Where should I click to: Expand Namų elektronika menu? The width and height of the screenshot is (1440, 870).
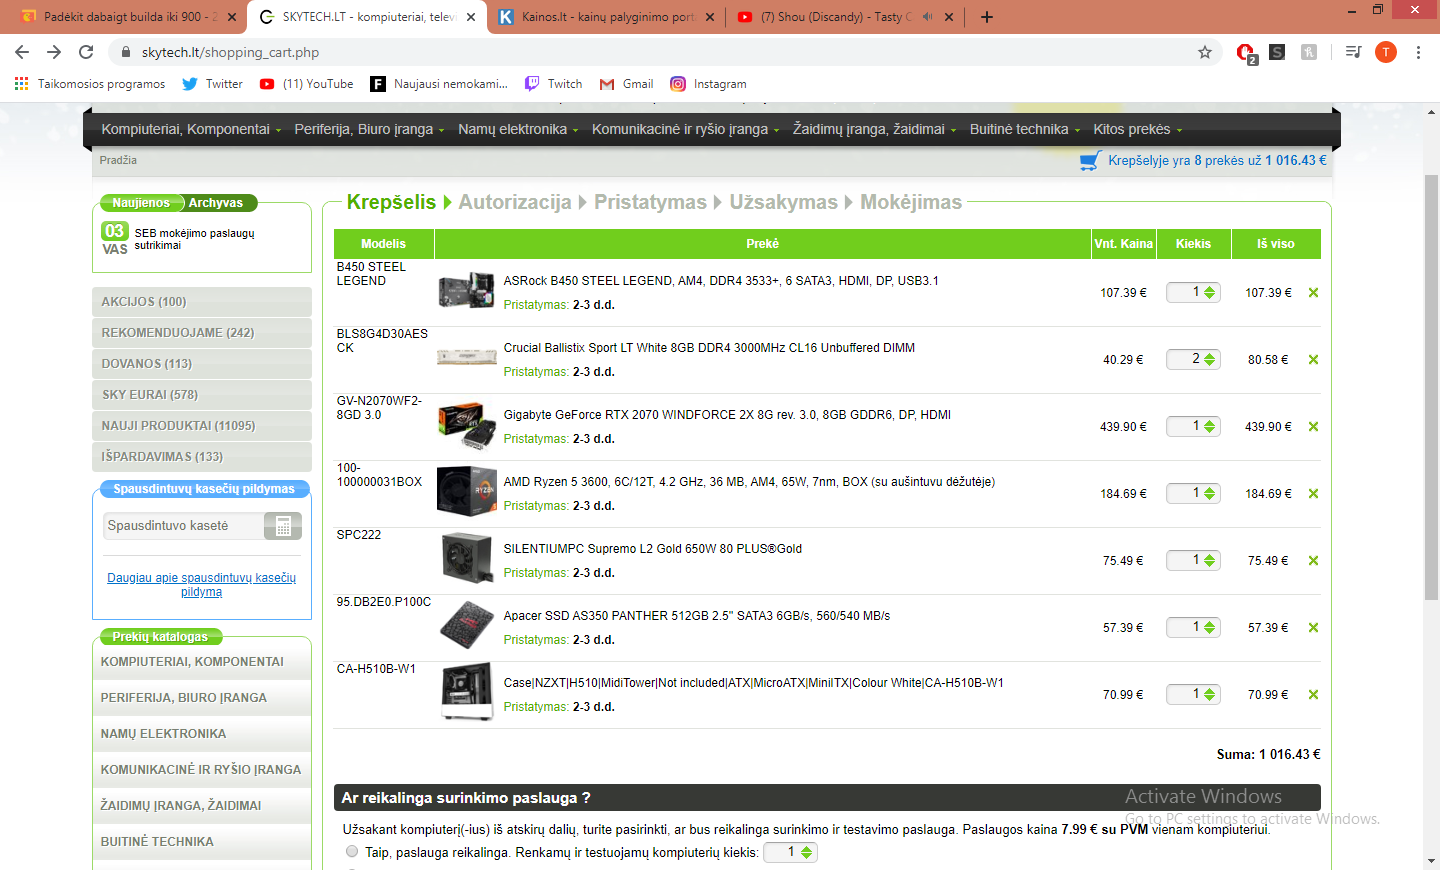[518, 129]
